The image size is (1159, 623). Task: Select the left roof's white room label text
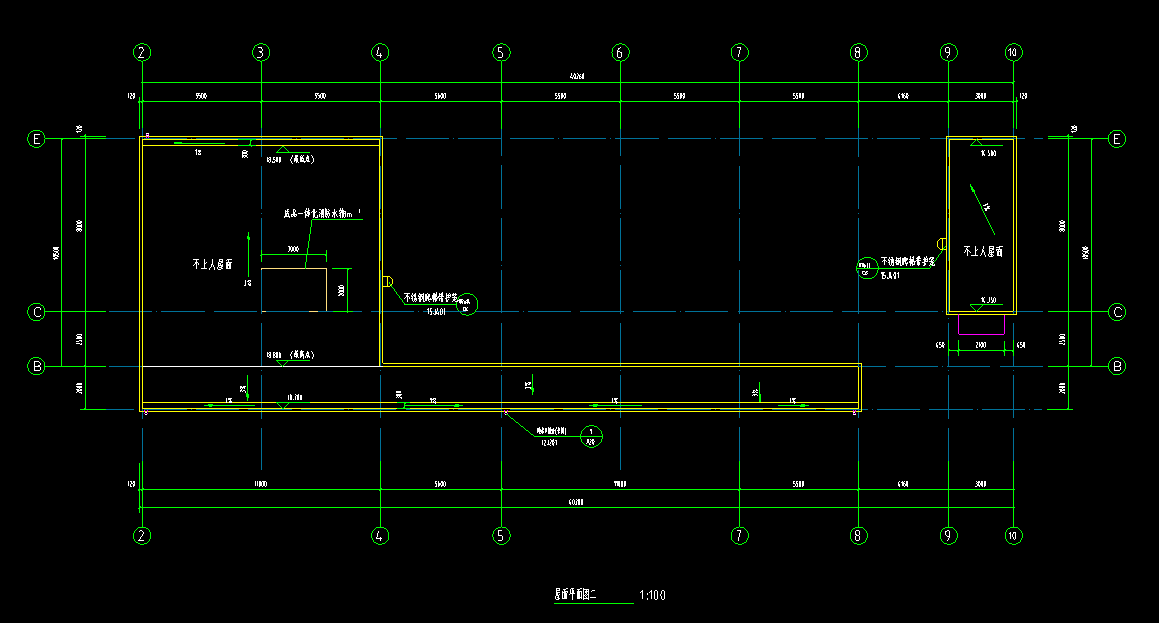(212, 265)
